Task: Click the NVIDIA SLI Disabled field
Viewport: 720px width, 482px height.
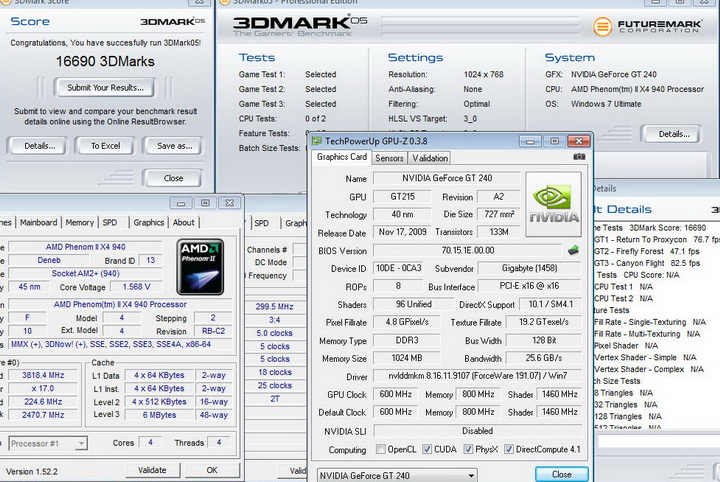Action: point(478,431)
